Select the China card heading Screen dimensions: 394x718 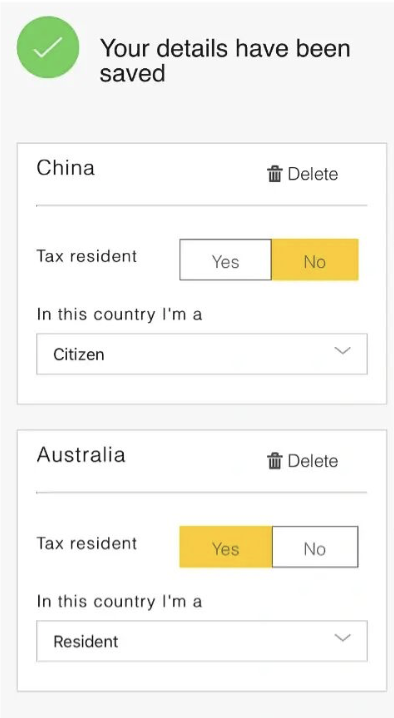point(66,168)
